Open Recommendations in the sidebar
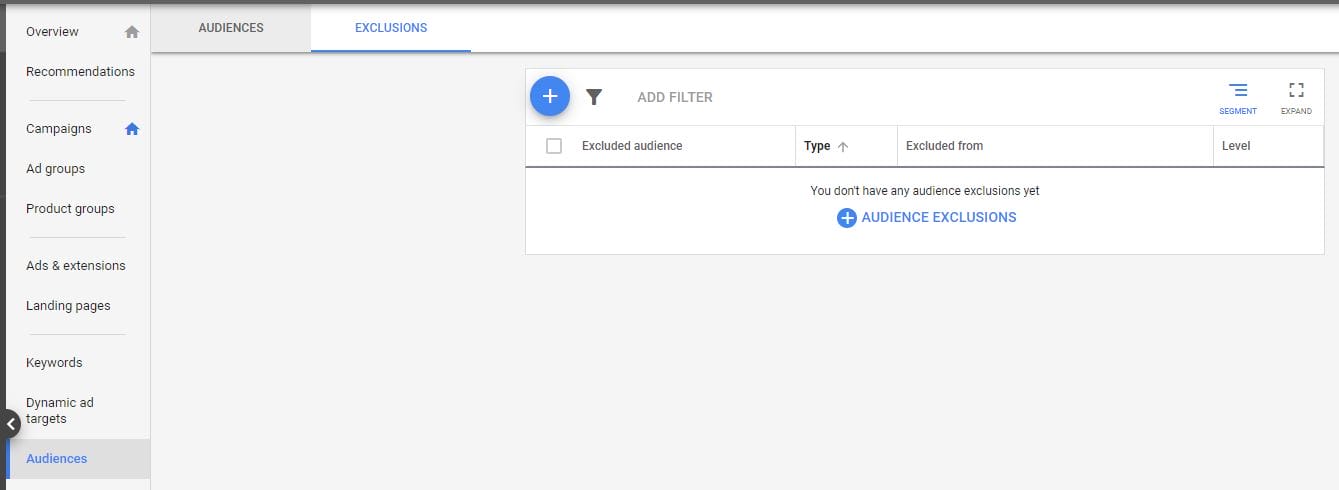The width and height of the screenshot is (1339, 490). pyautogui.click(x=80, y=72)
